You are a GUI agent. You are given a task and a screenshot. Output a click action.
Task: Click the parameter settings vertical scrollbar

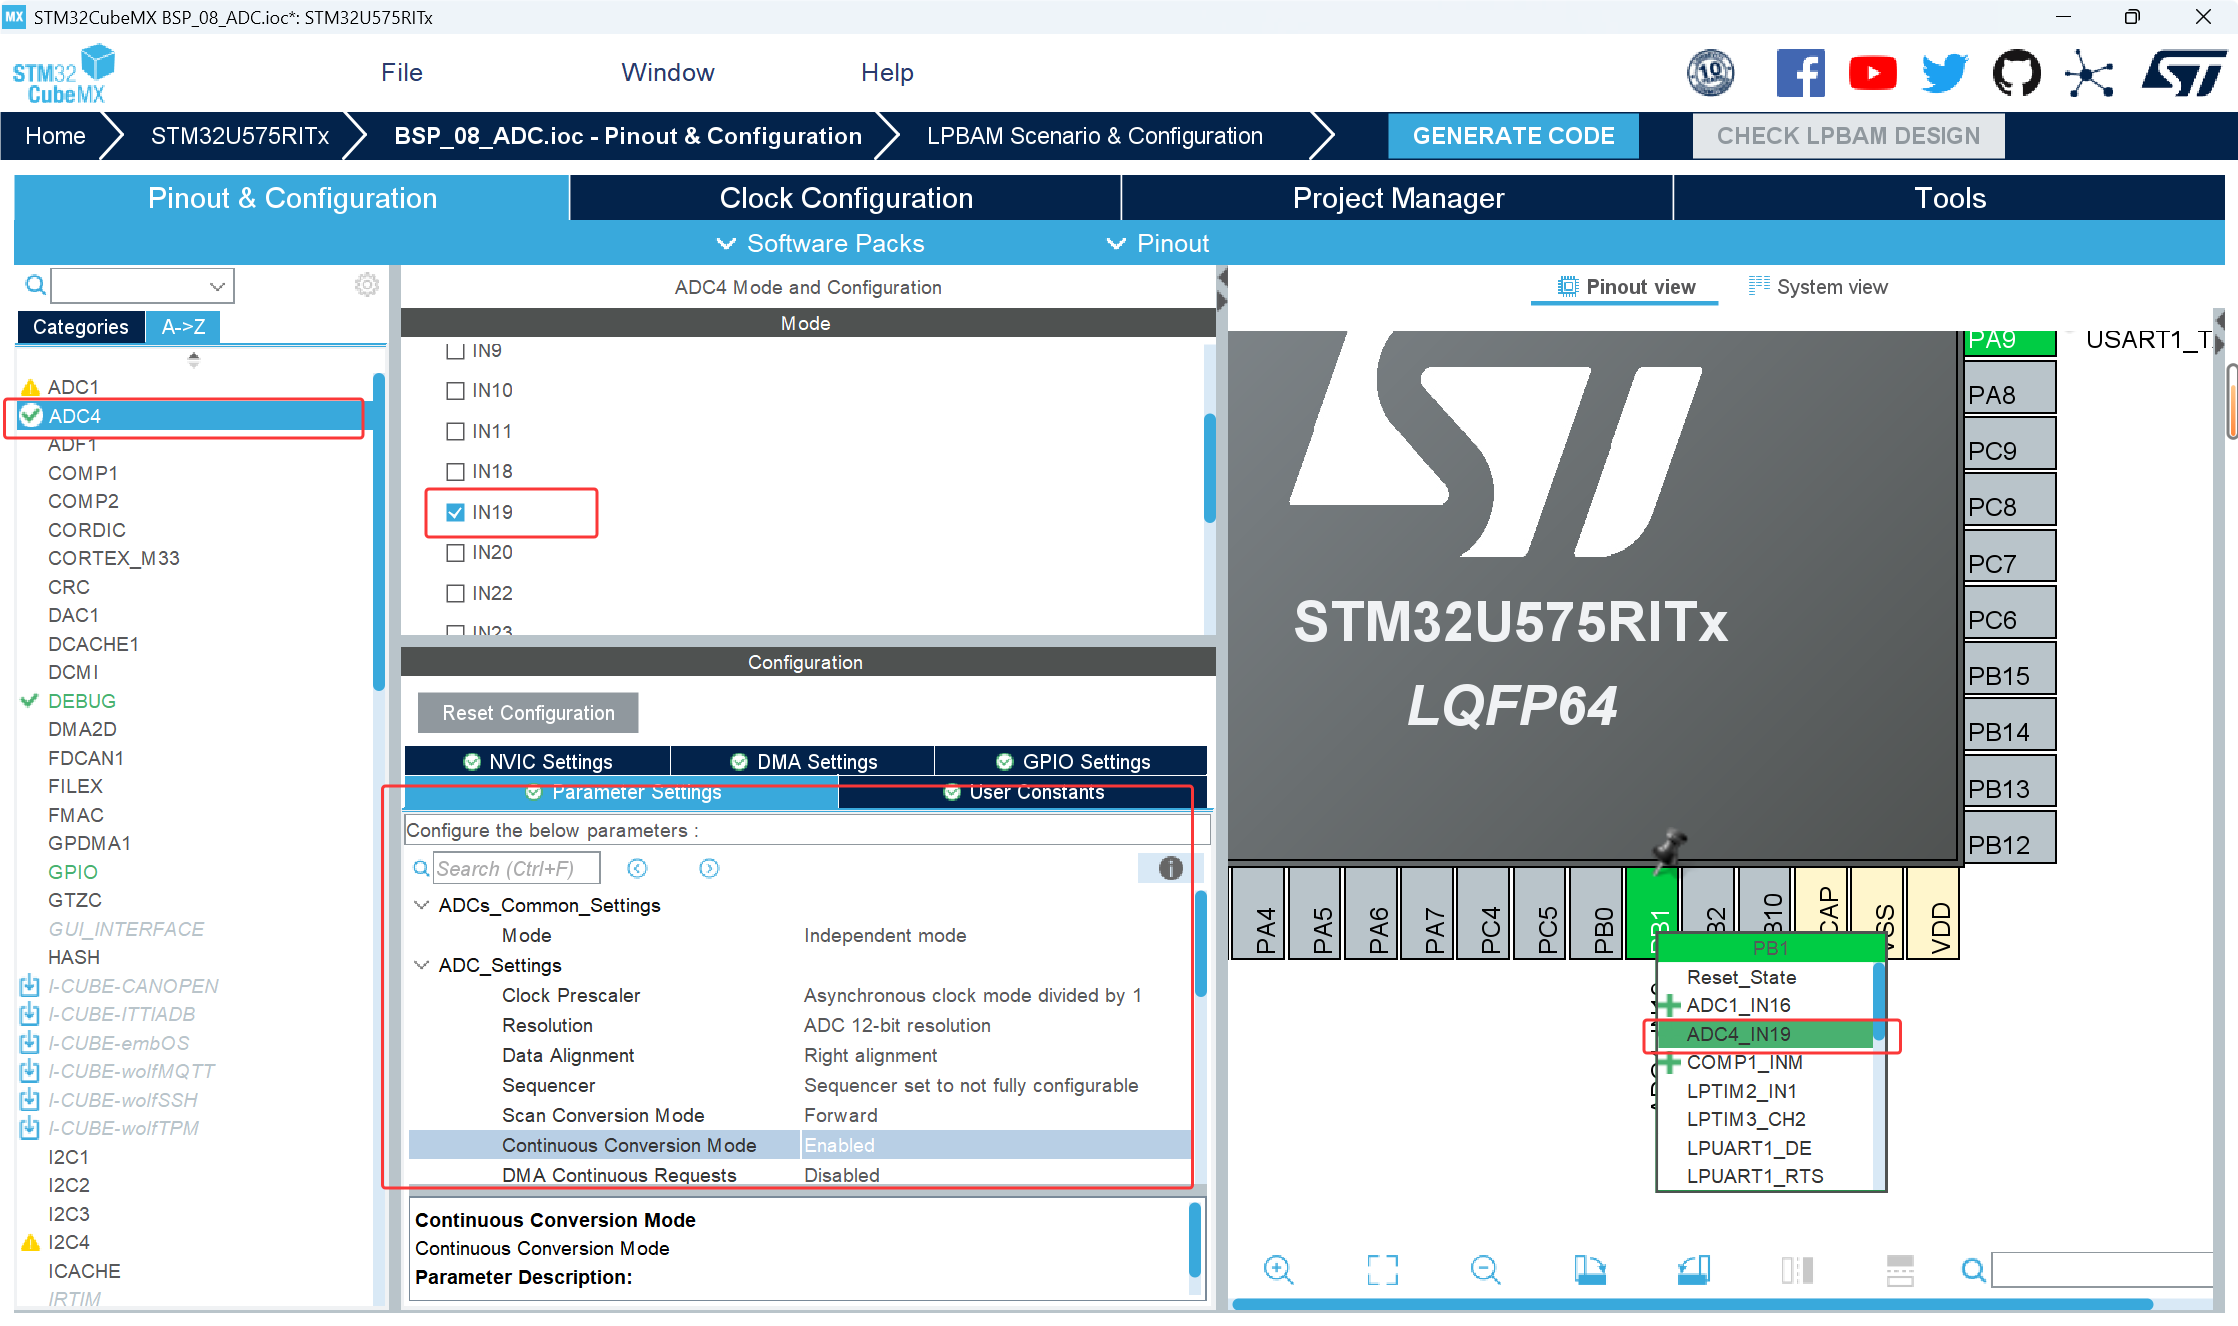pos(1200,942)
